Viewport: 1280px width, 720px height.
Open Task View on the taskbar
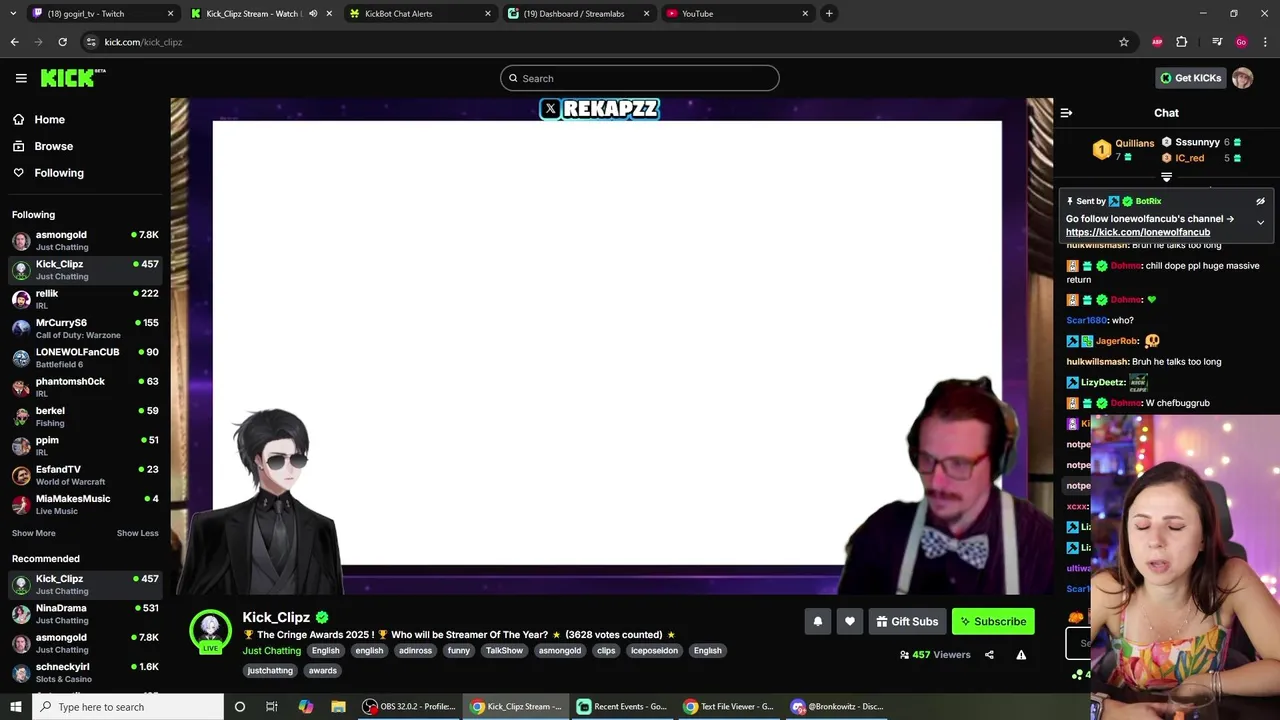point(271,706)
